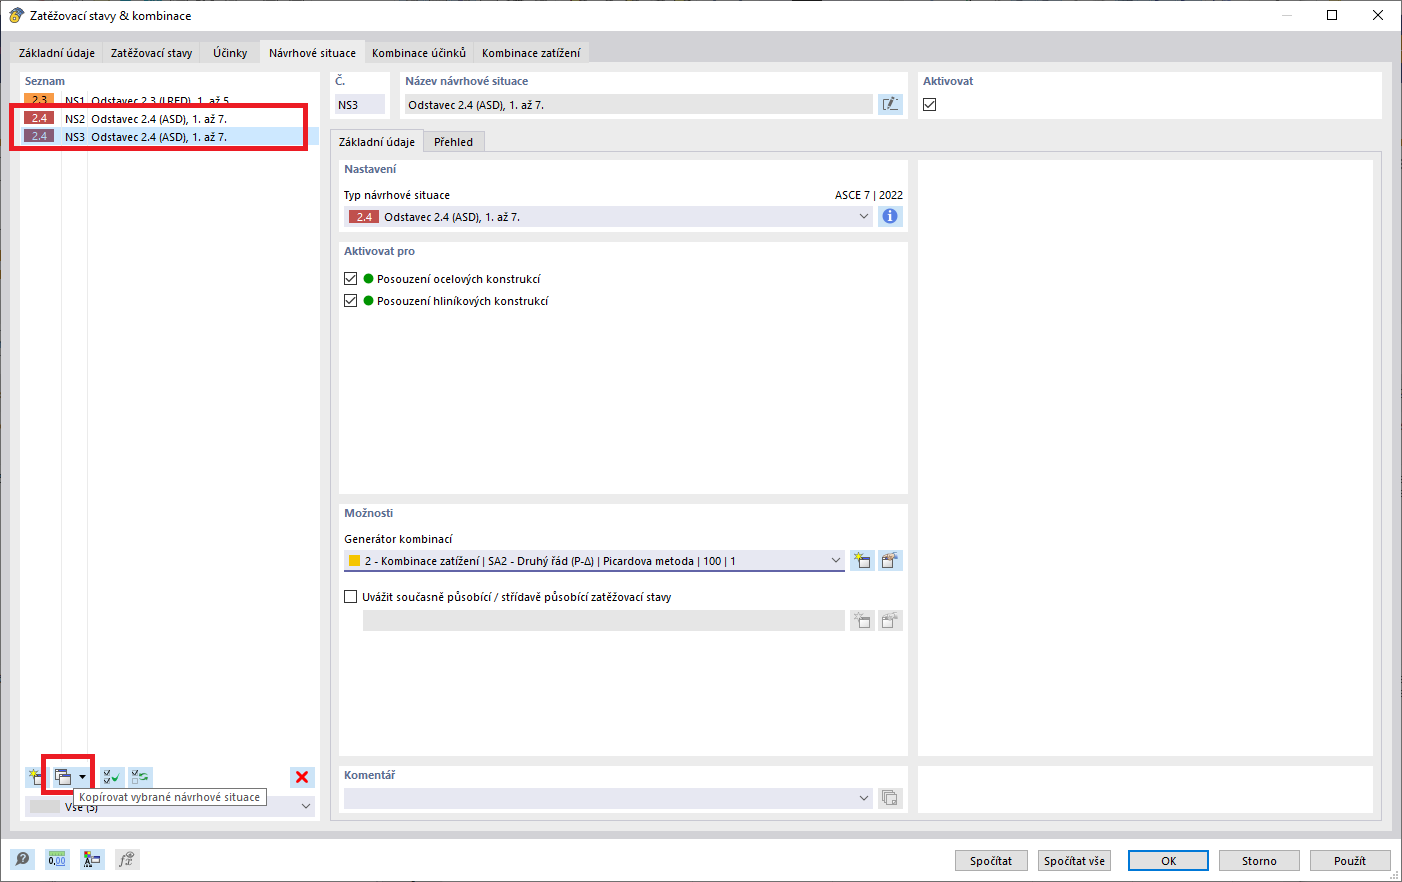Maximize the dialog window
Screen dimensions: 1402x882
click(1332, 15)
